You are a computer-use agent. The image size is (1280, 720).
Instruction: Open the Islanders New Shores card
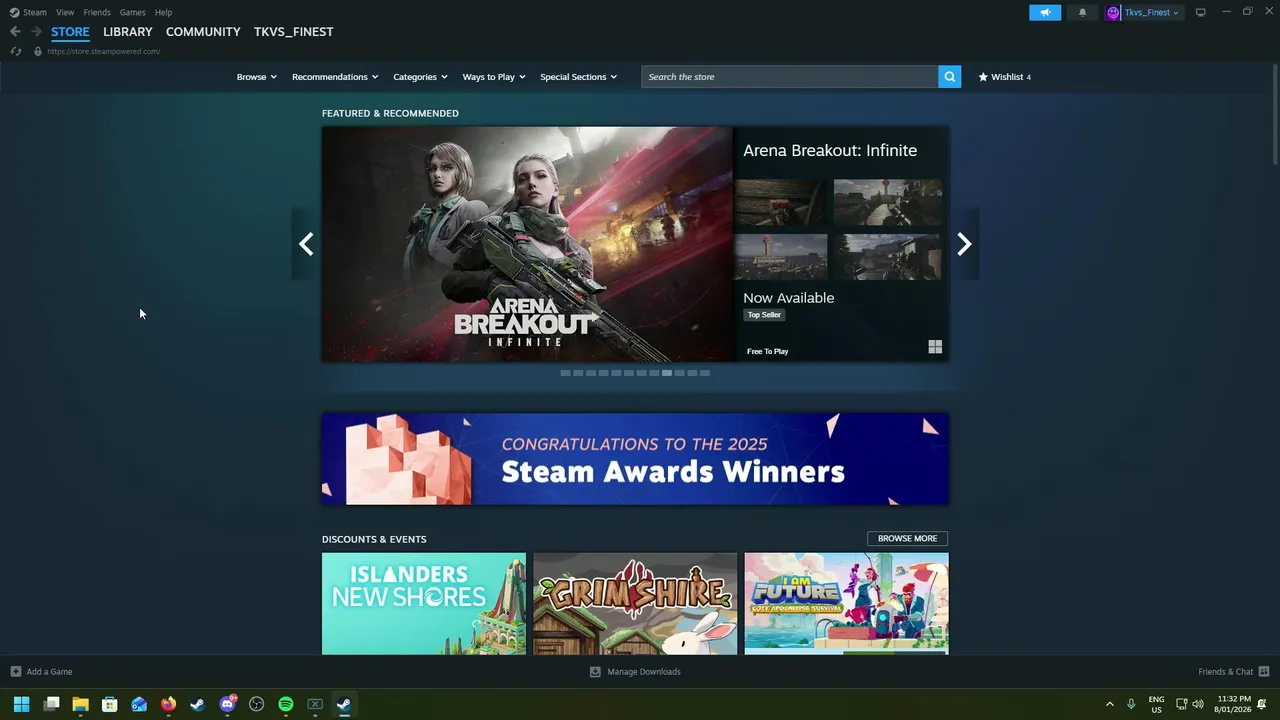[424, 604]
